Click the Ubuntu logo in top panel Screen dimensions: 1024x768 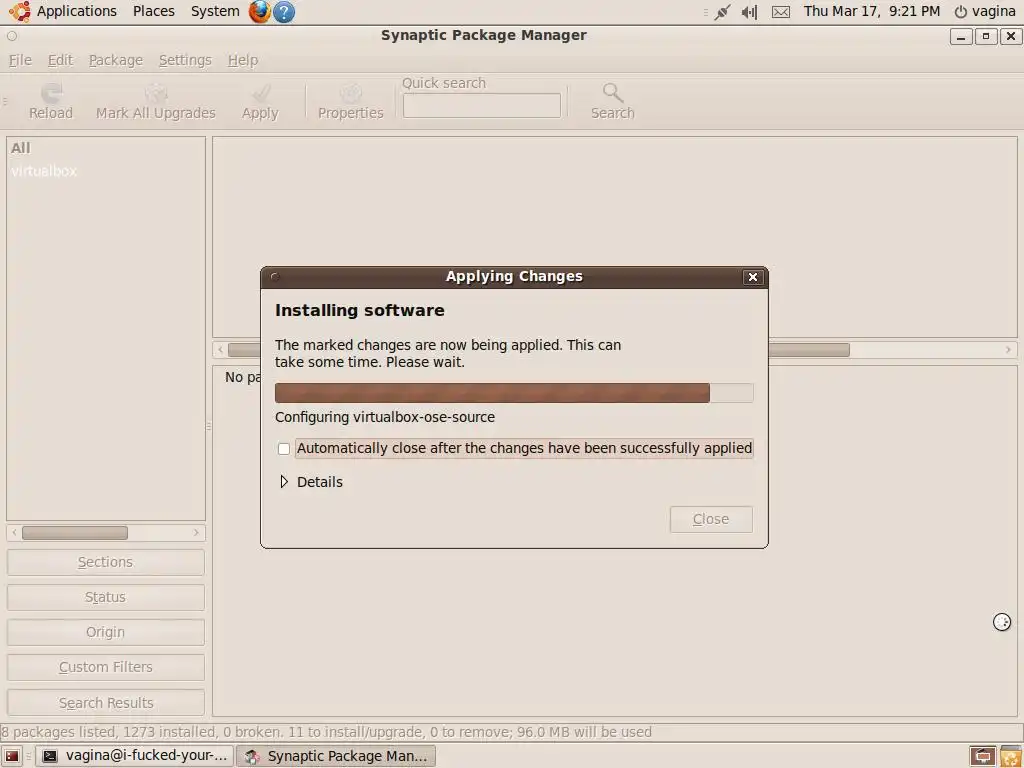[x=19, y=11]
